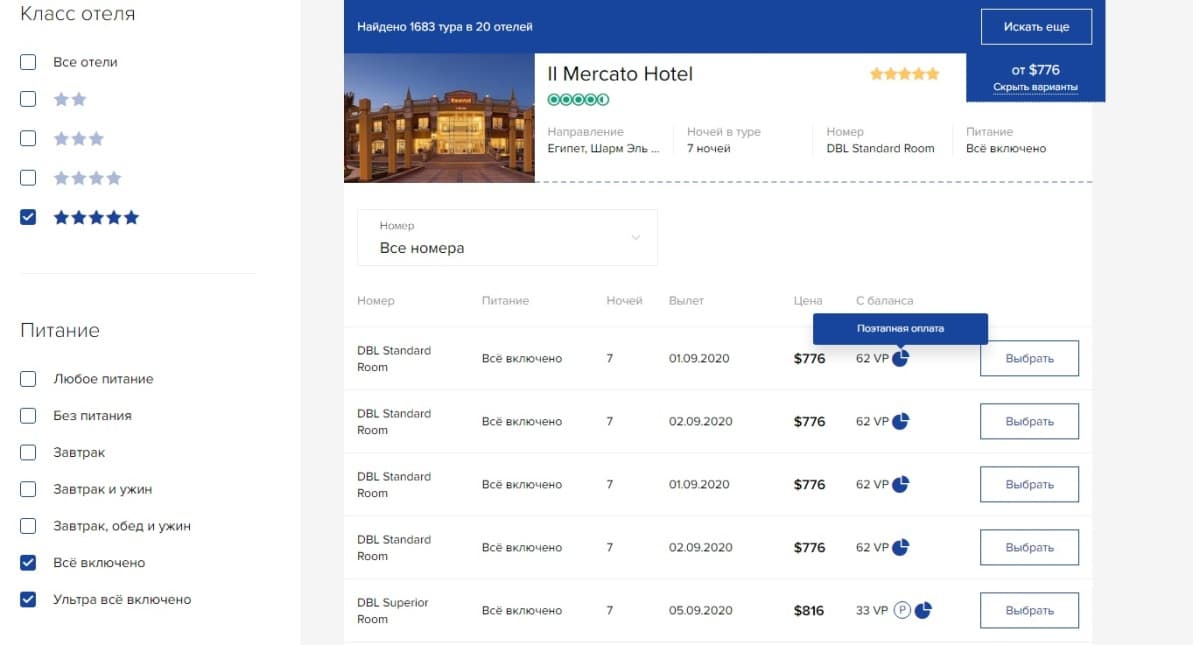The image size is (1200, 645).
Task: Enable the two-star hotel class checkbox
Action: tap(28, 99)
